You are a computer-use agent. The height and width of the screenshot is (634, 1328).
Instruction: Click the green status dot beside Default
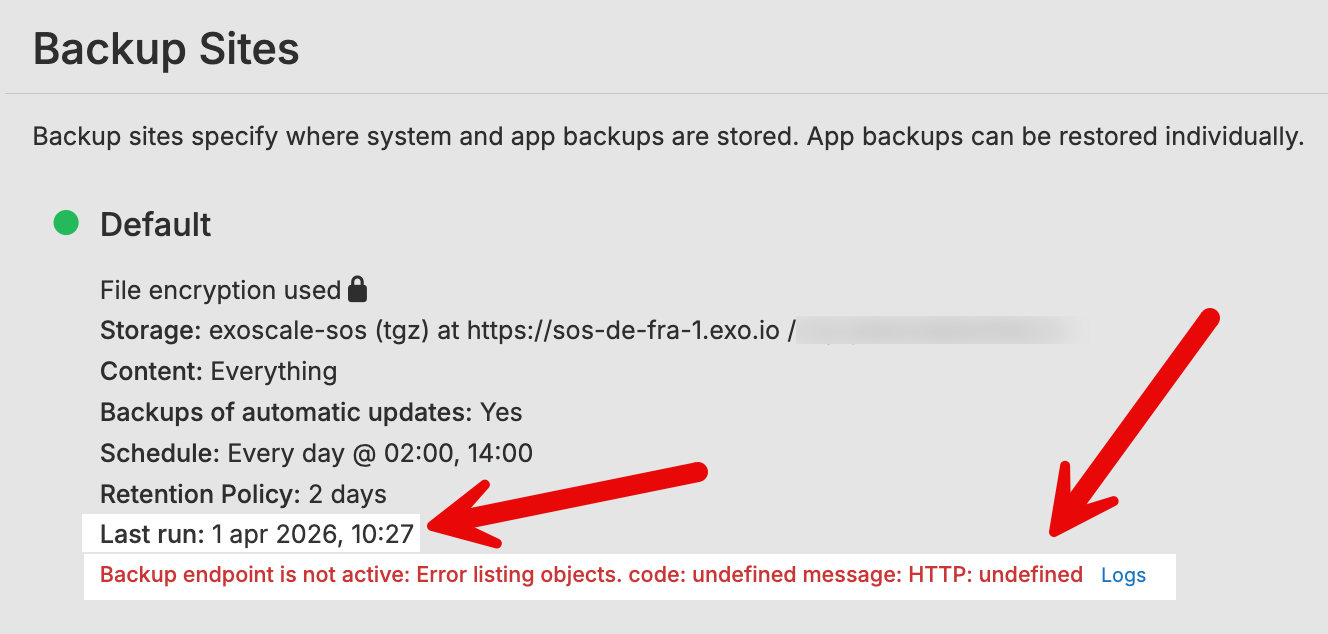point(66,223)
